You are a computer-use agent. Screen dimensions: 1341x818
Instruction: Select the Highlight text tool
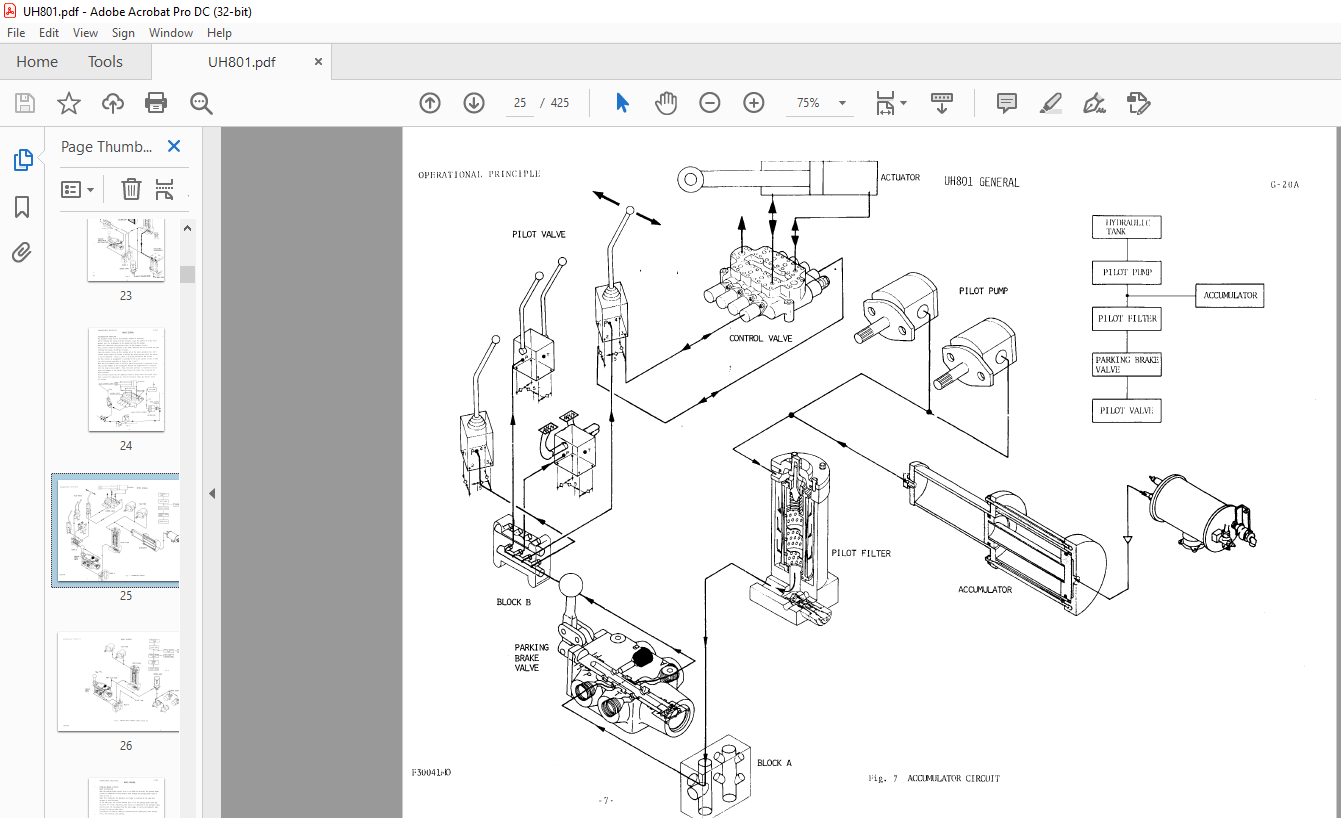pos(1050,103)
